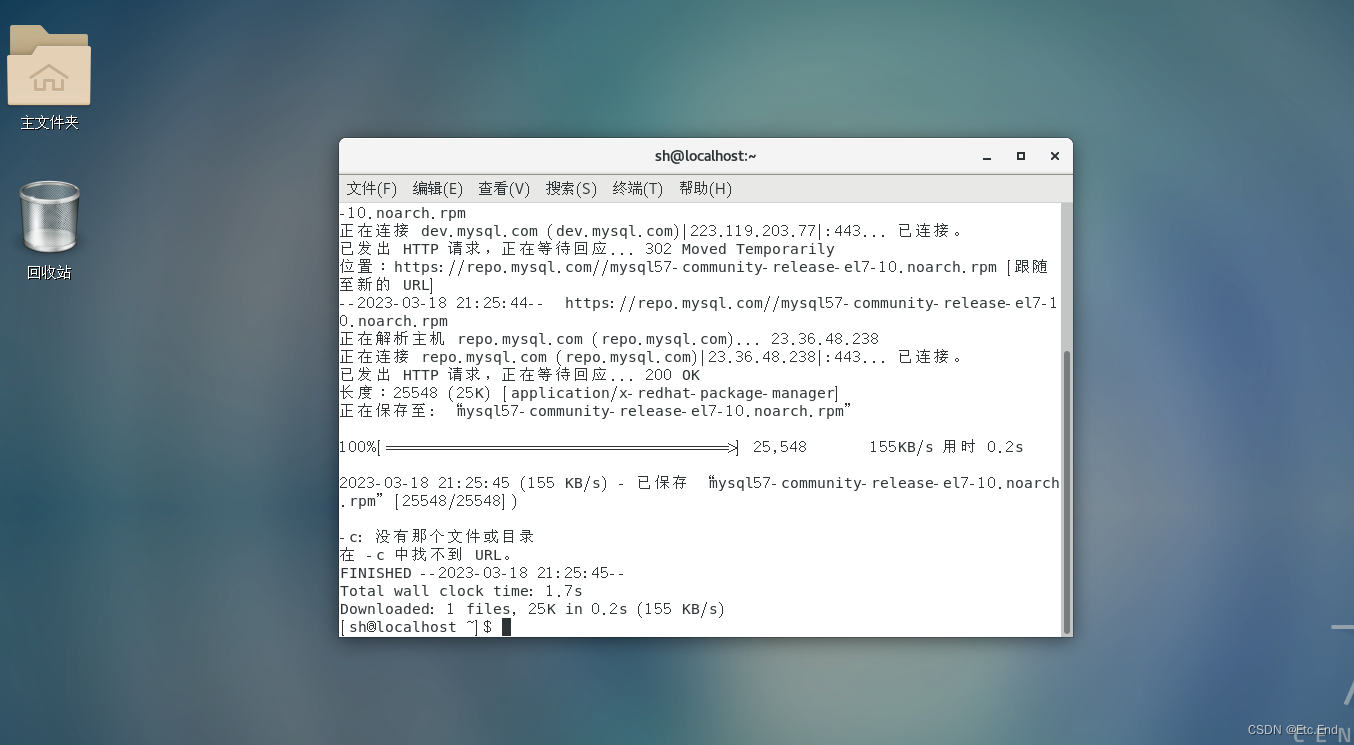Image resolution: width=1354 pixels, height=745 pixels.
Task: Click the 'FINISHED --2023-03-18 21:25:45--' line
Action: click(x=482, y=573)
